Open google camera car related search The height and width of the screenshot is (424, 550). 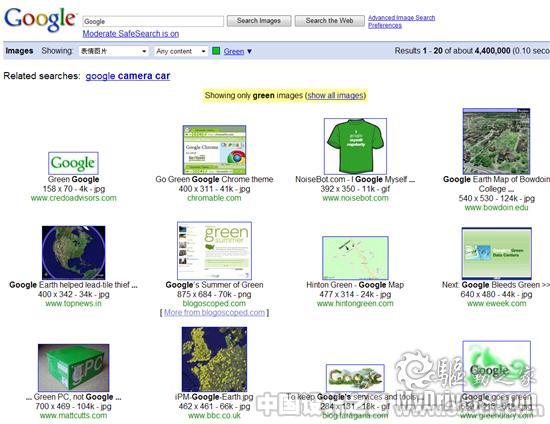pyautogui.click(x=128, y=76)
